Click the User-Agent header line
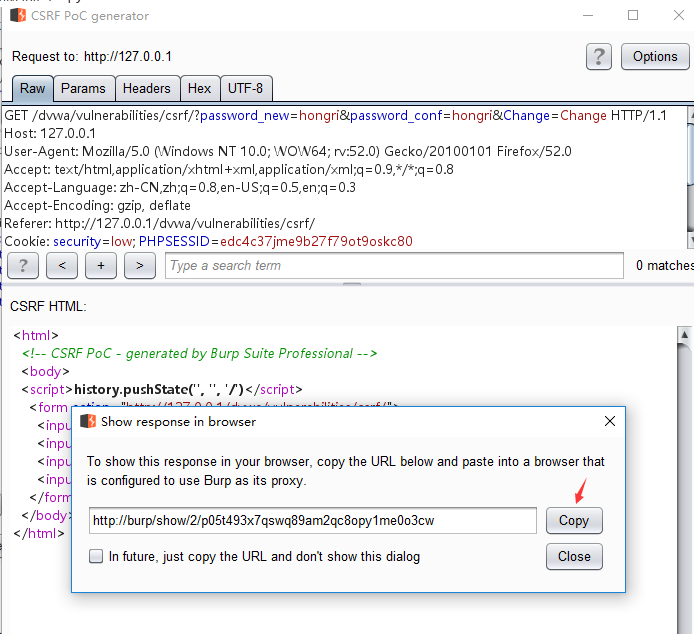Viewport: 694px width, 634px height. (x=288, y=151)
